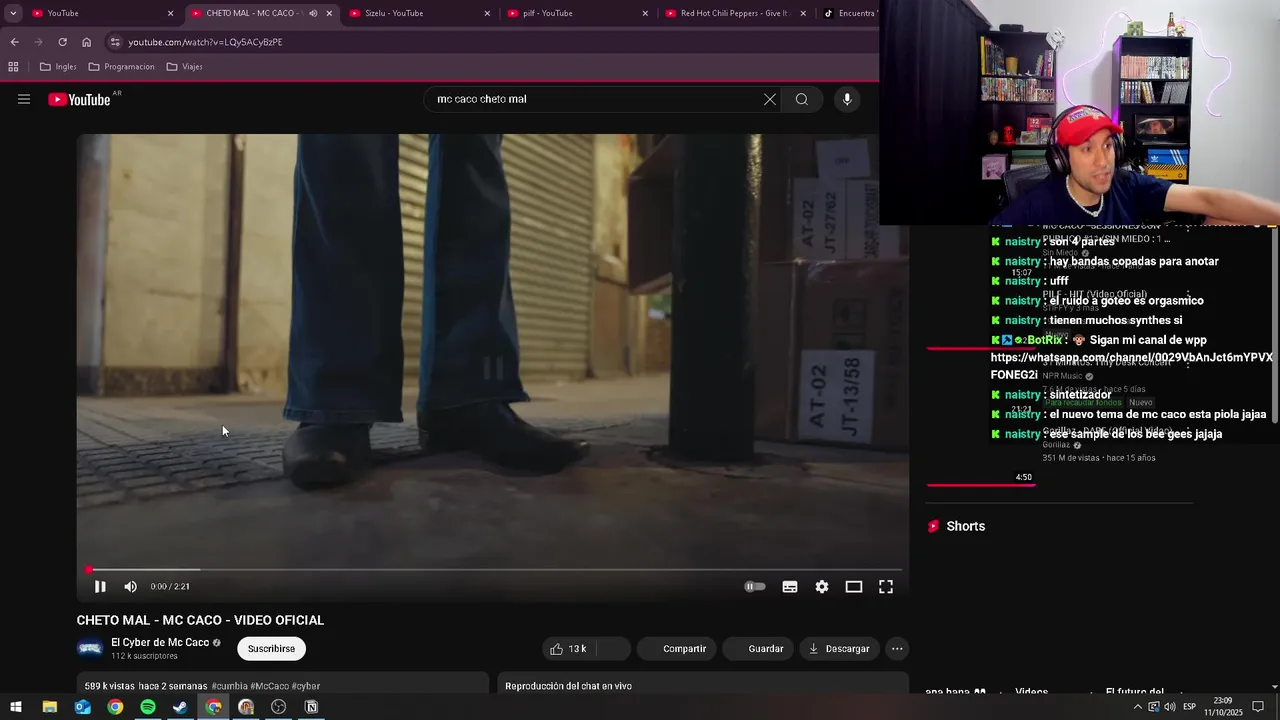
Task: Click the Compartir share button
Action: click(x=676, y=649)
